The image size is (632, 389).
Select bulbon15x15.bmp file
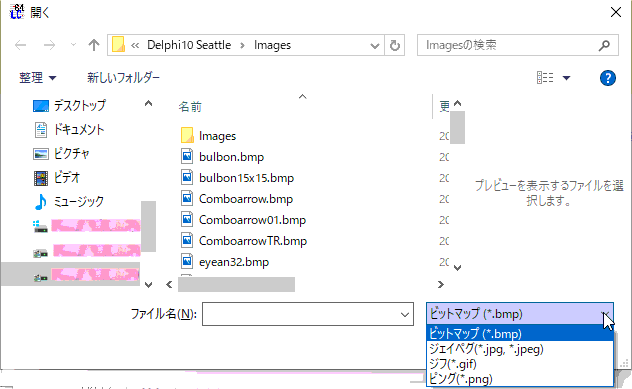tap(246, 178)
